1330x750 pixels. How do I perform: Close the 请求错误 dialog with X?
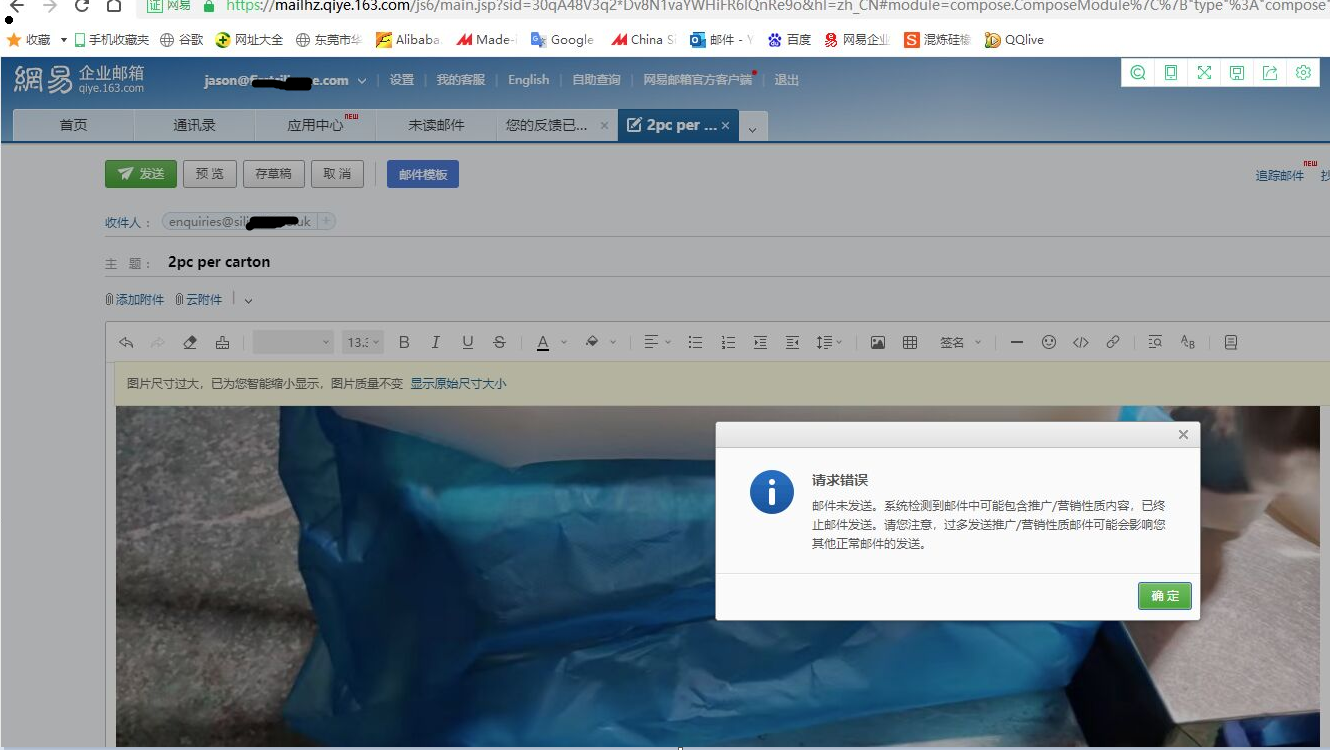(x=1183, y=435)
